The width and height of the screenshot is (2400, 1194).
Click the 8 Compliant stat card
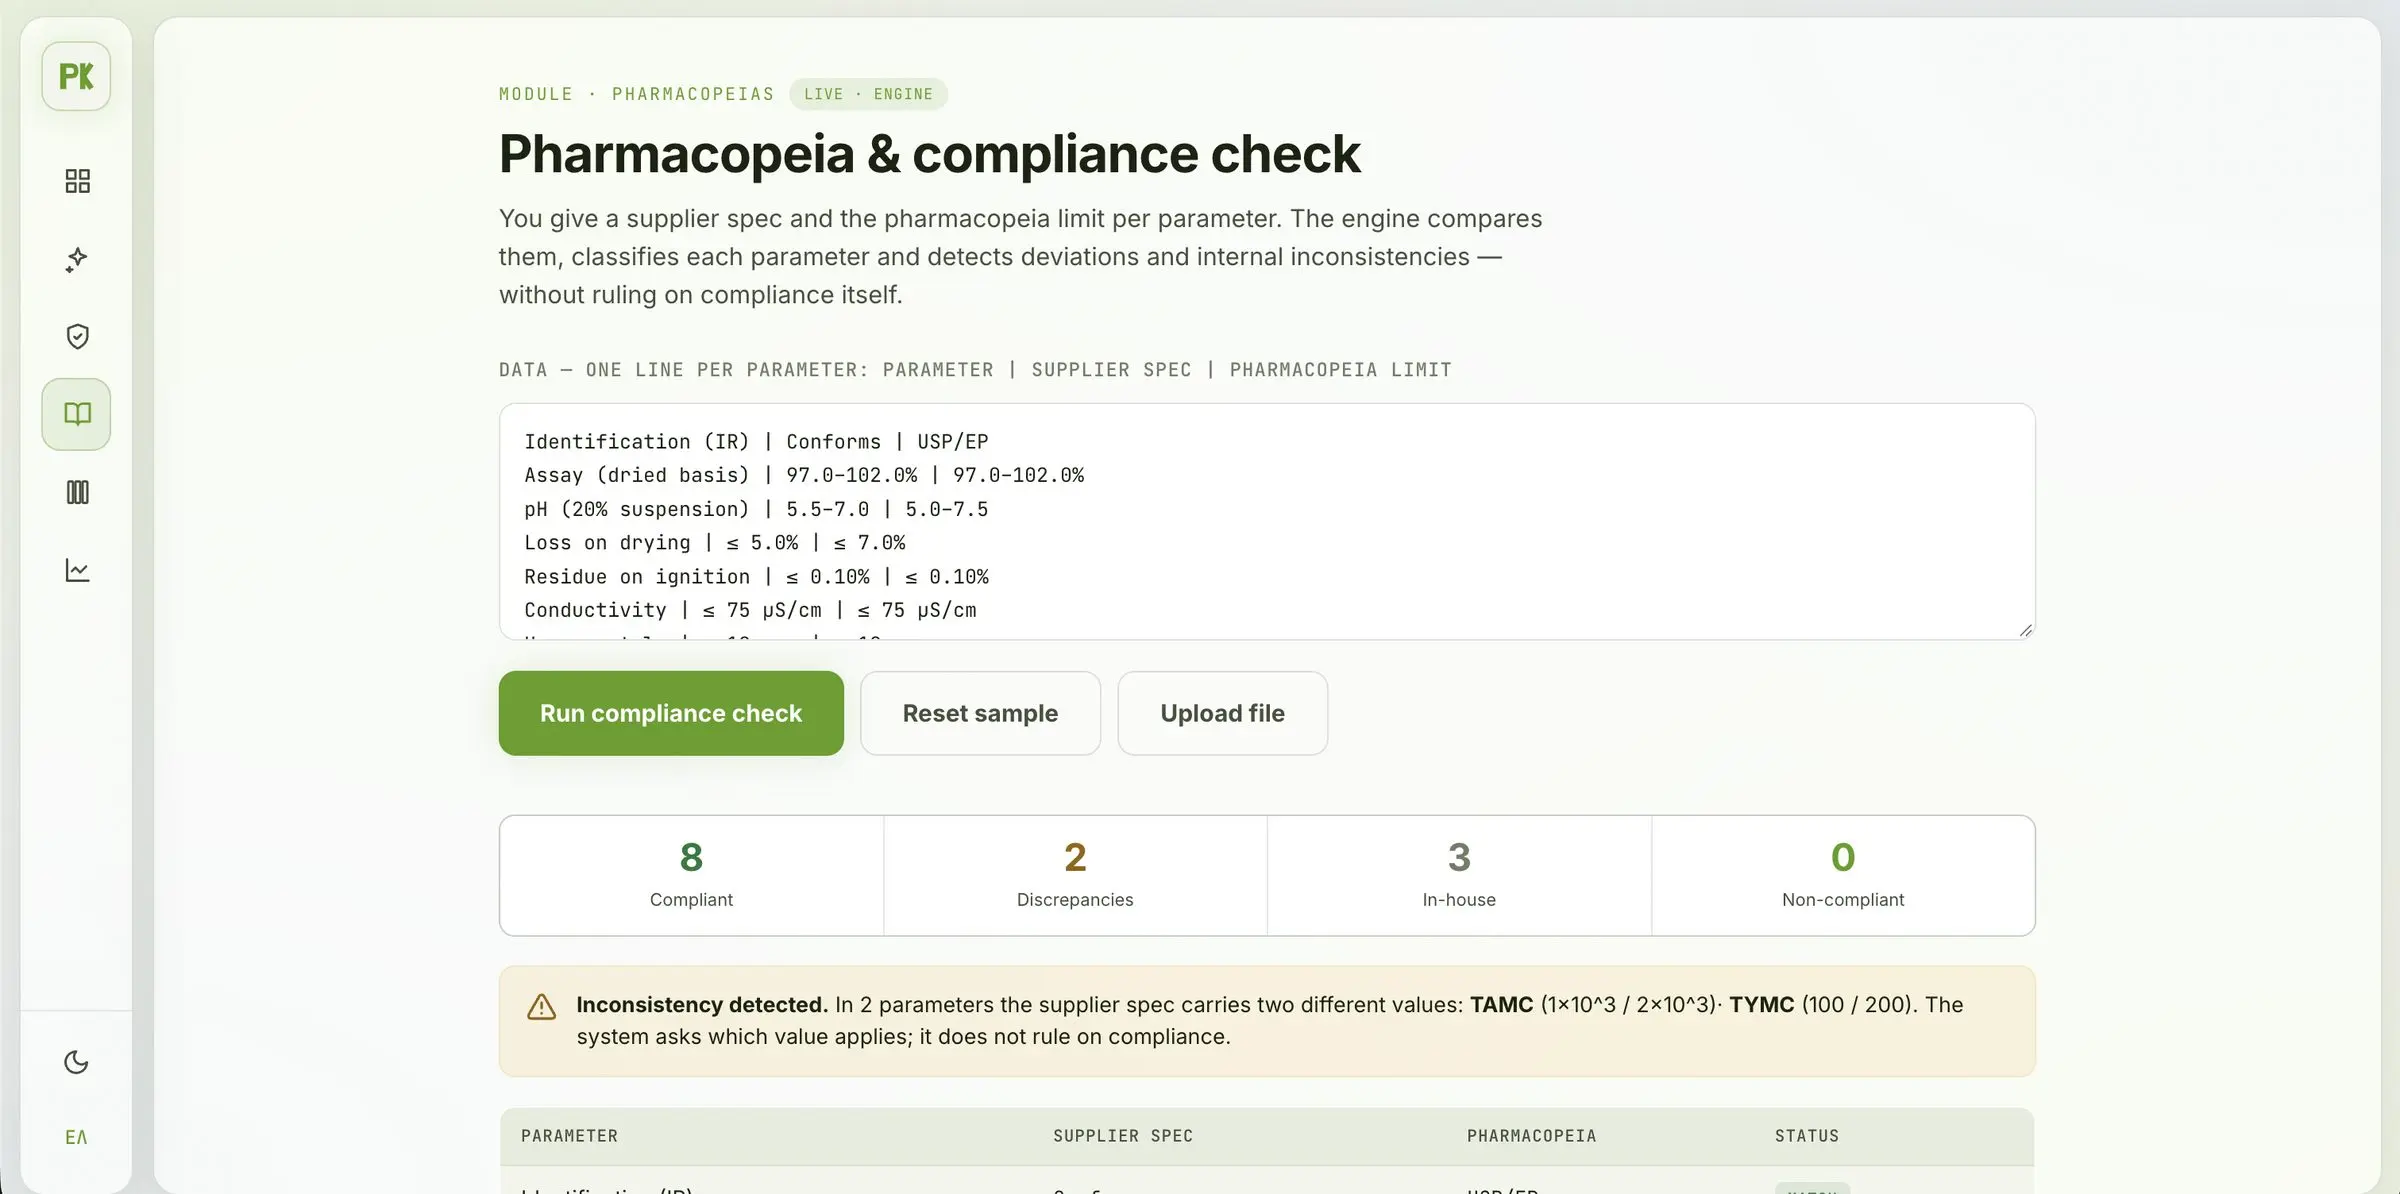click(x=691, y=876)
